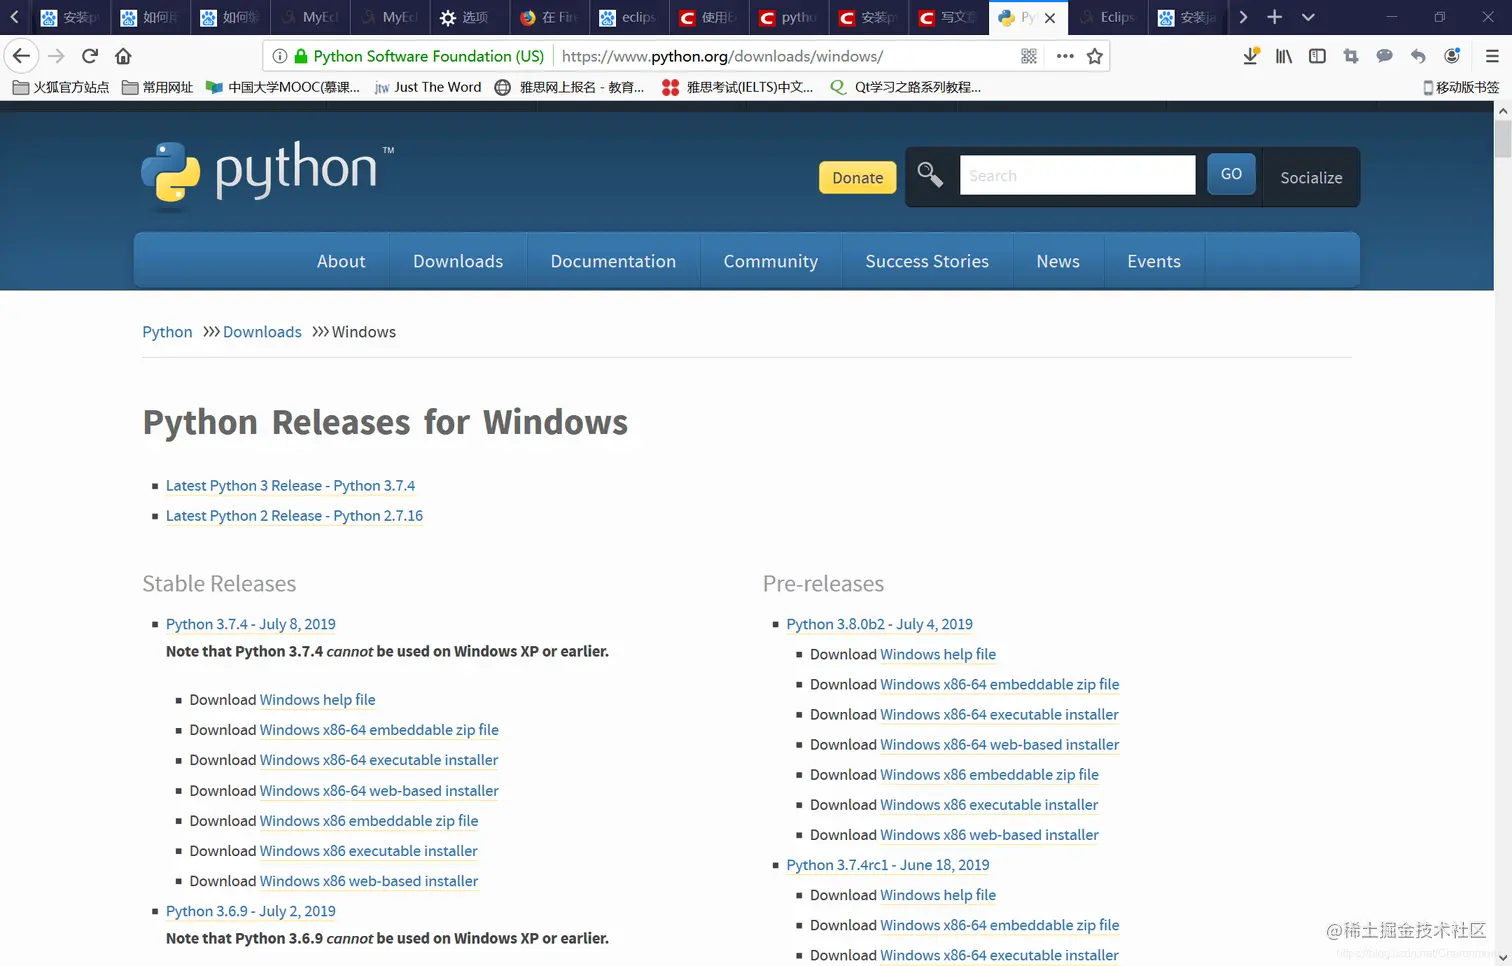This screenshot has height=966, width=1512.
Task: Switch to the 使用E tab
Action: click(708, 18)
